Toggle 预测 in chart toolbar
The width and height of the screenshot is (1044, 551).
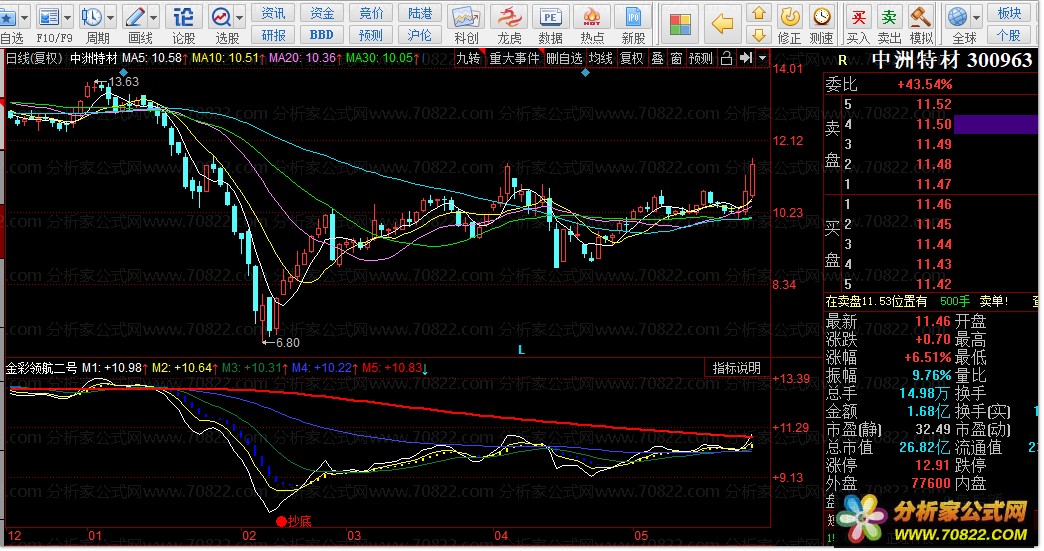pos(700,59)
